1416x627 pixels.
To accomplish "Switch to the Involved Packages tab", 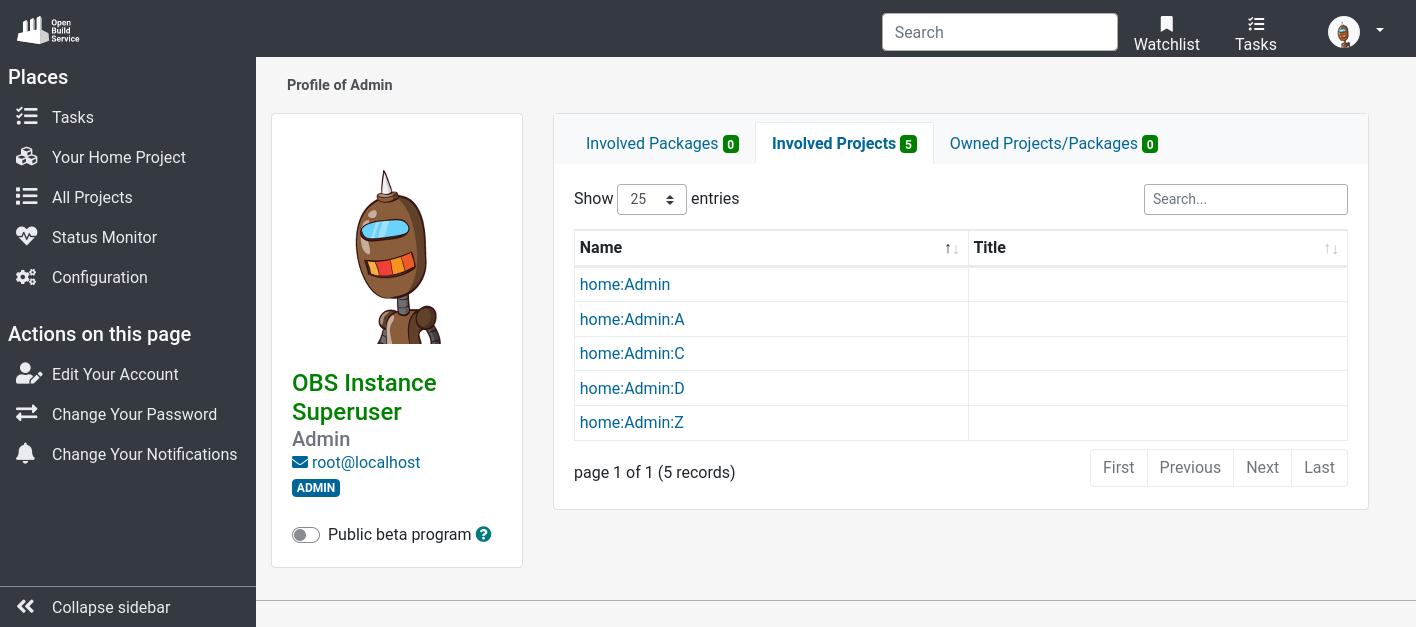I will coord(661,144).
